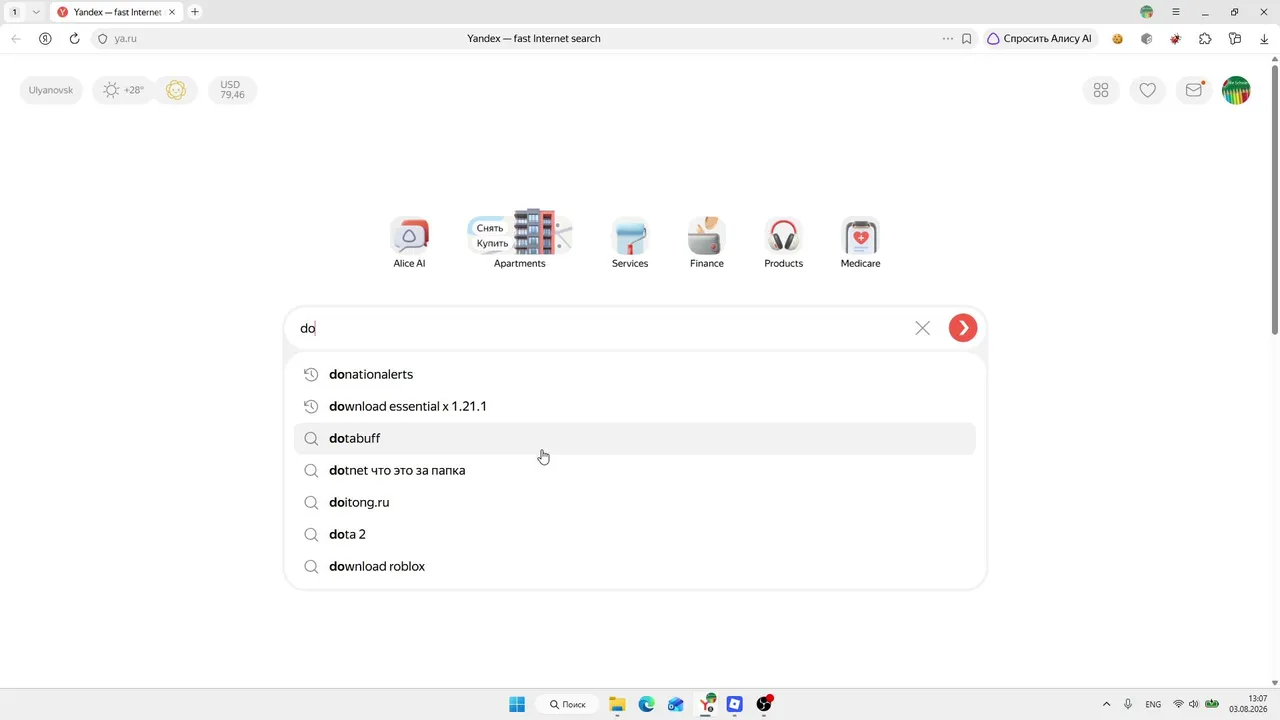Choose the 'dota 2' suggestion
Image resolution: width=1280 pixels, height=720 pixels.
(x=635, y=534)
